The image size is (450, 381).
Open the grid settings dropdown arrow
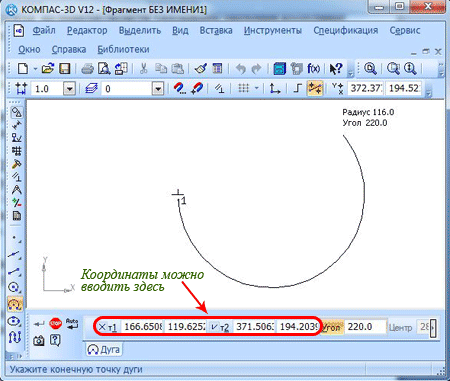(257, 88)
